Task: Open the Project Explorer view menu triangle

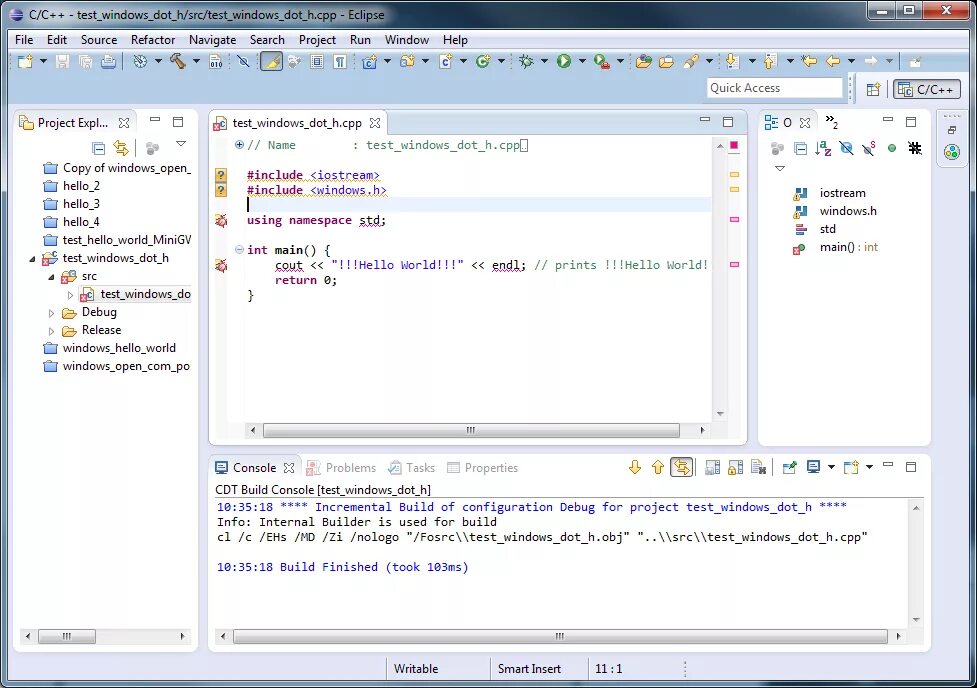Action: coord(181,144)
